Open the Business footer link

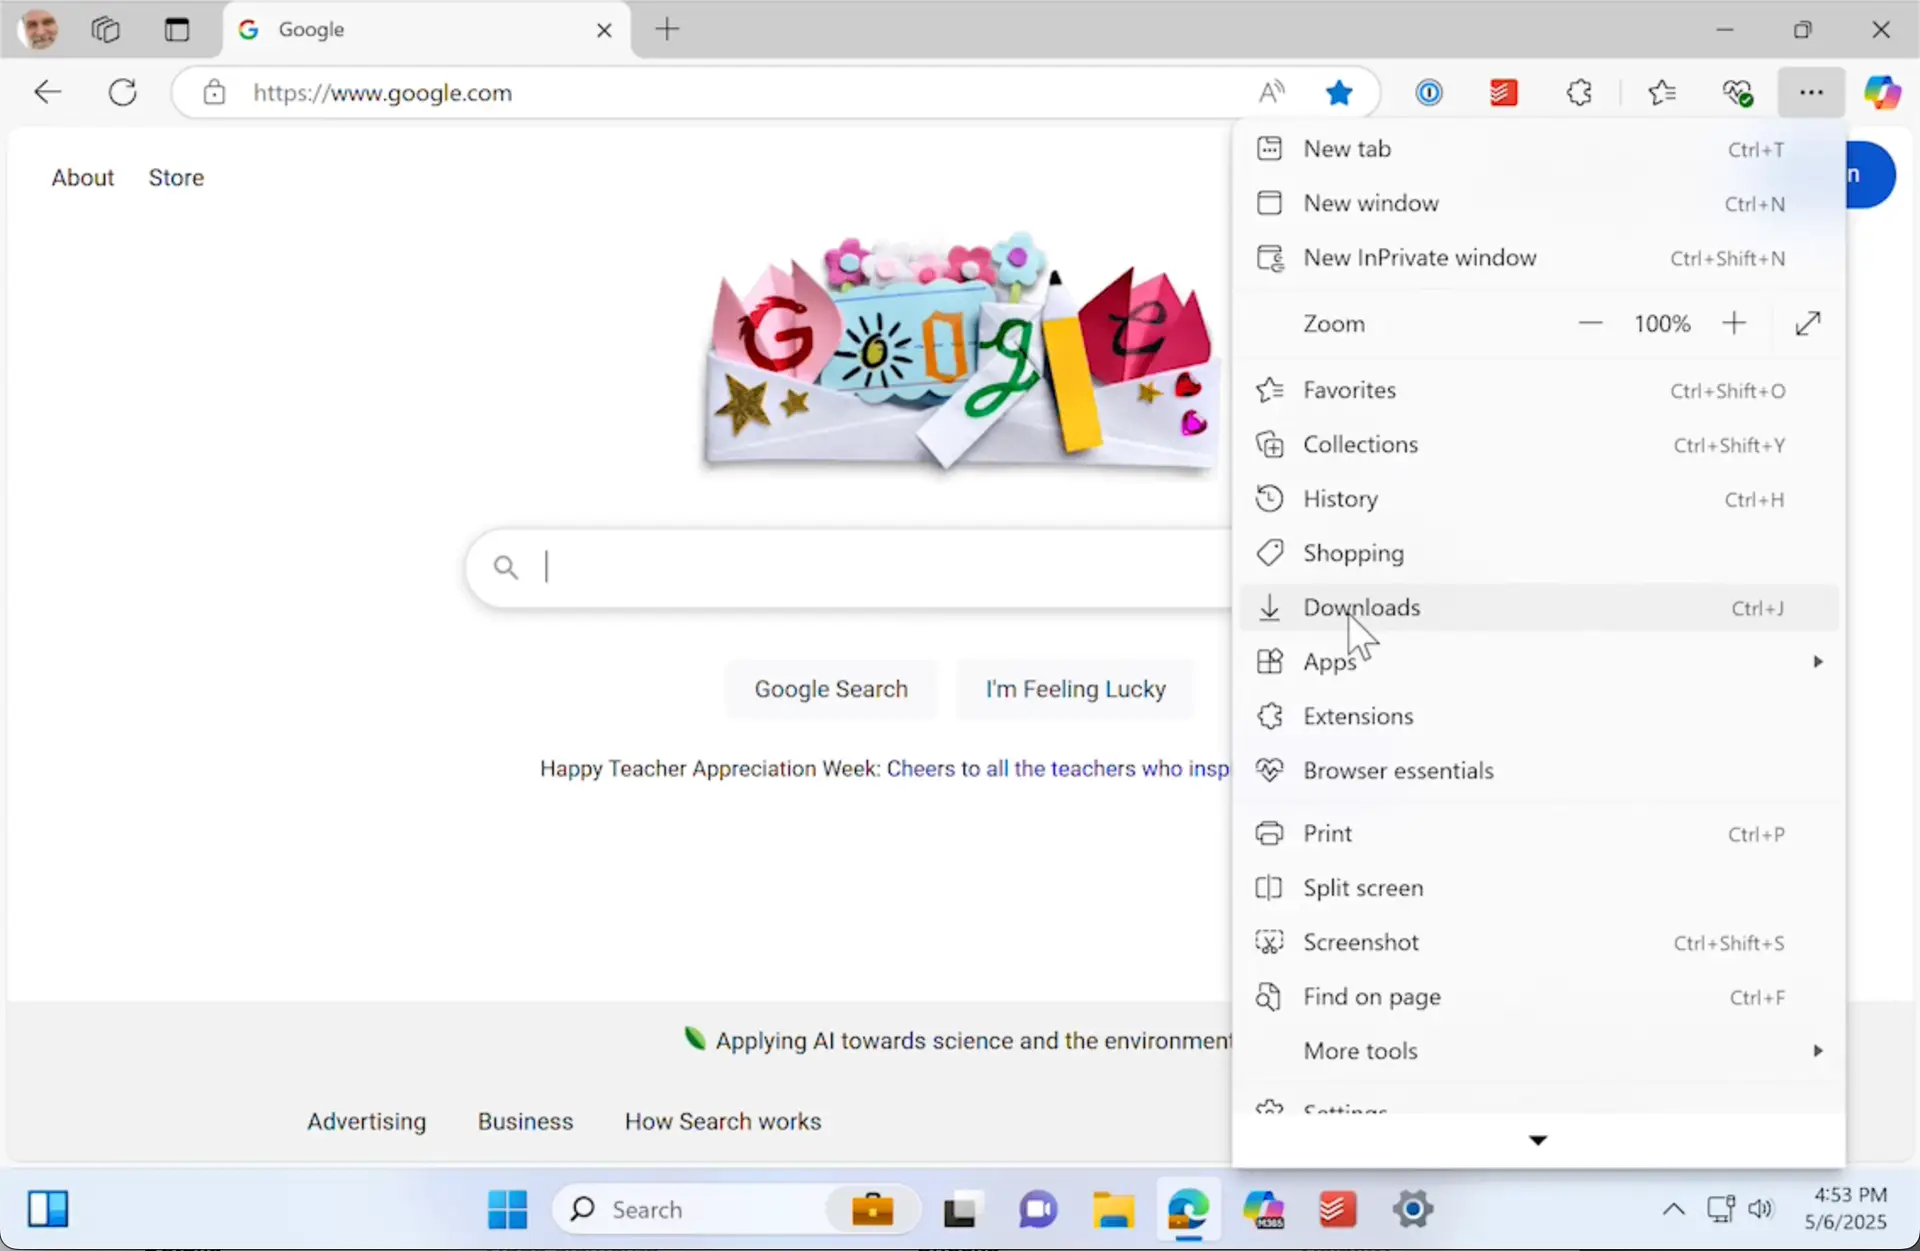coord(525,1122)
